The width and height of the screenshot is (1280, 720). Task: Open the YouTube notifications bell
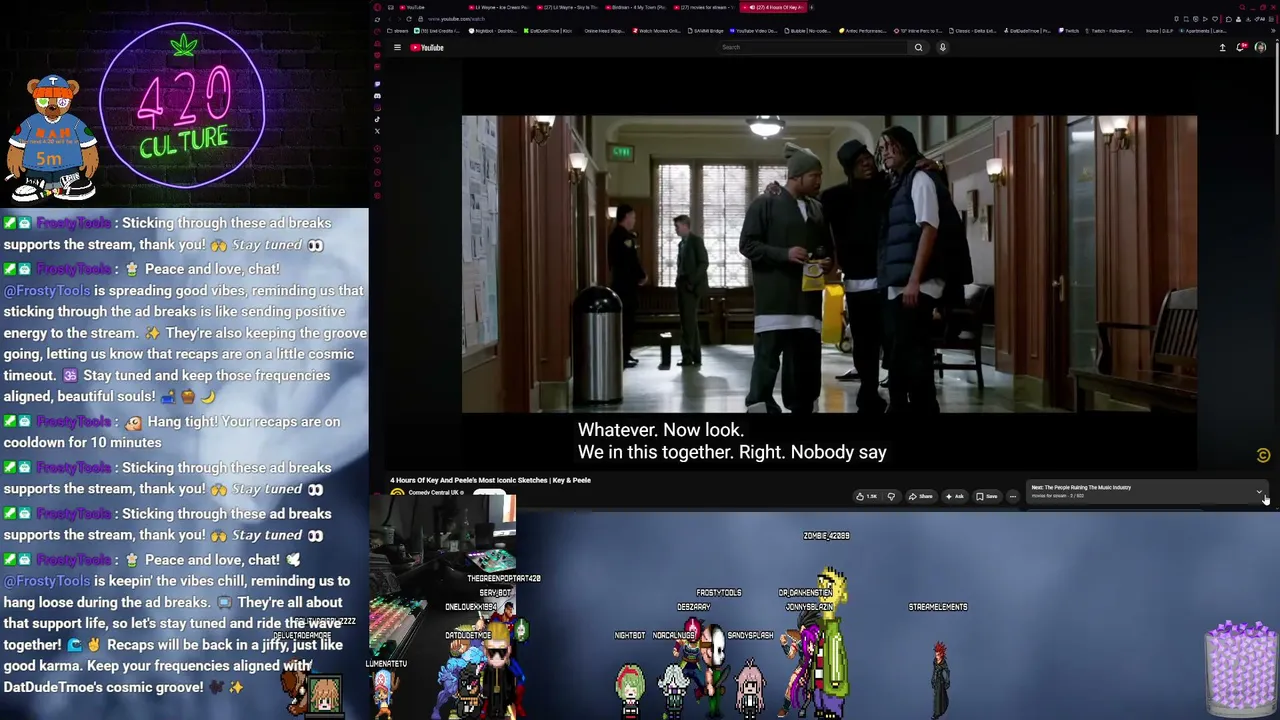pos(1241,47)
